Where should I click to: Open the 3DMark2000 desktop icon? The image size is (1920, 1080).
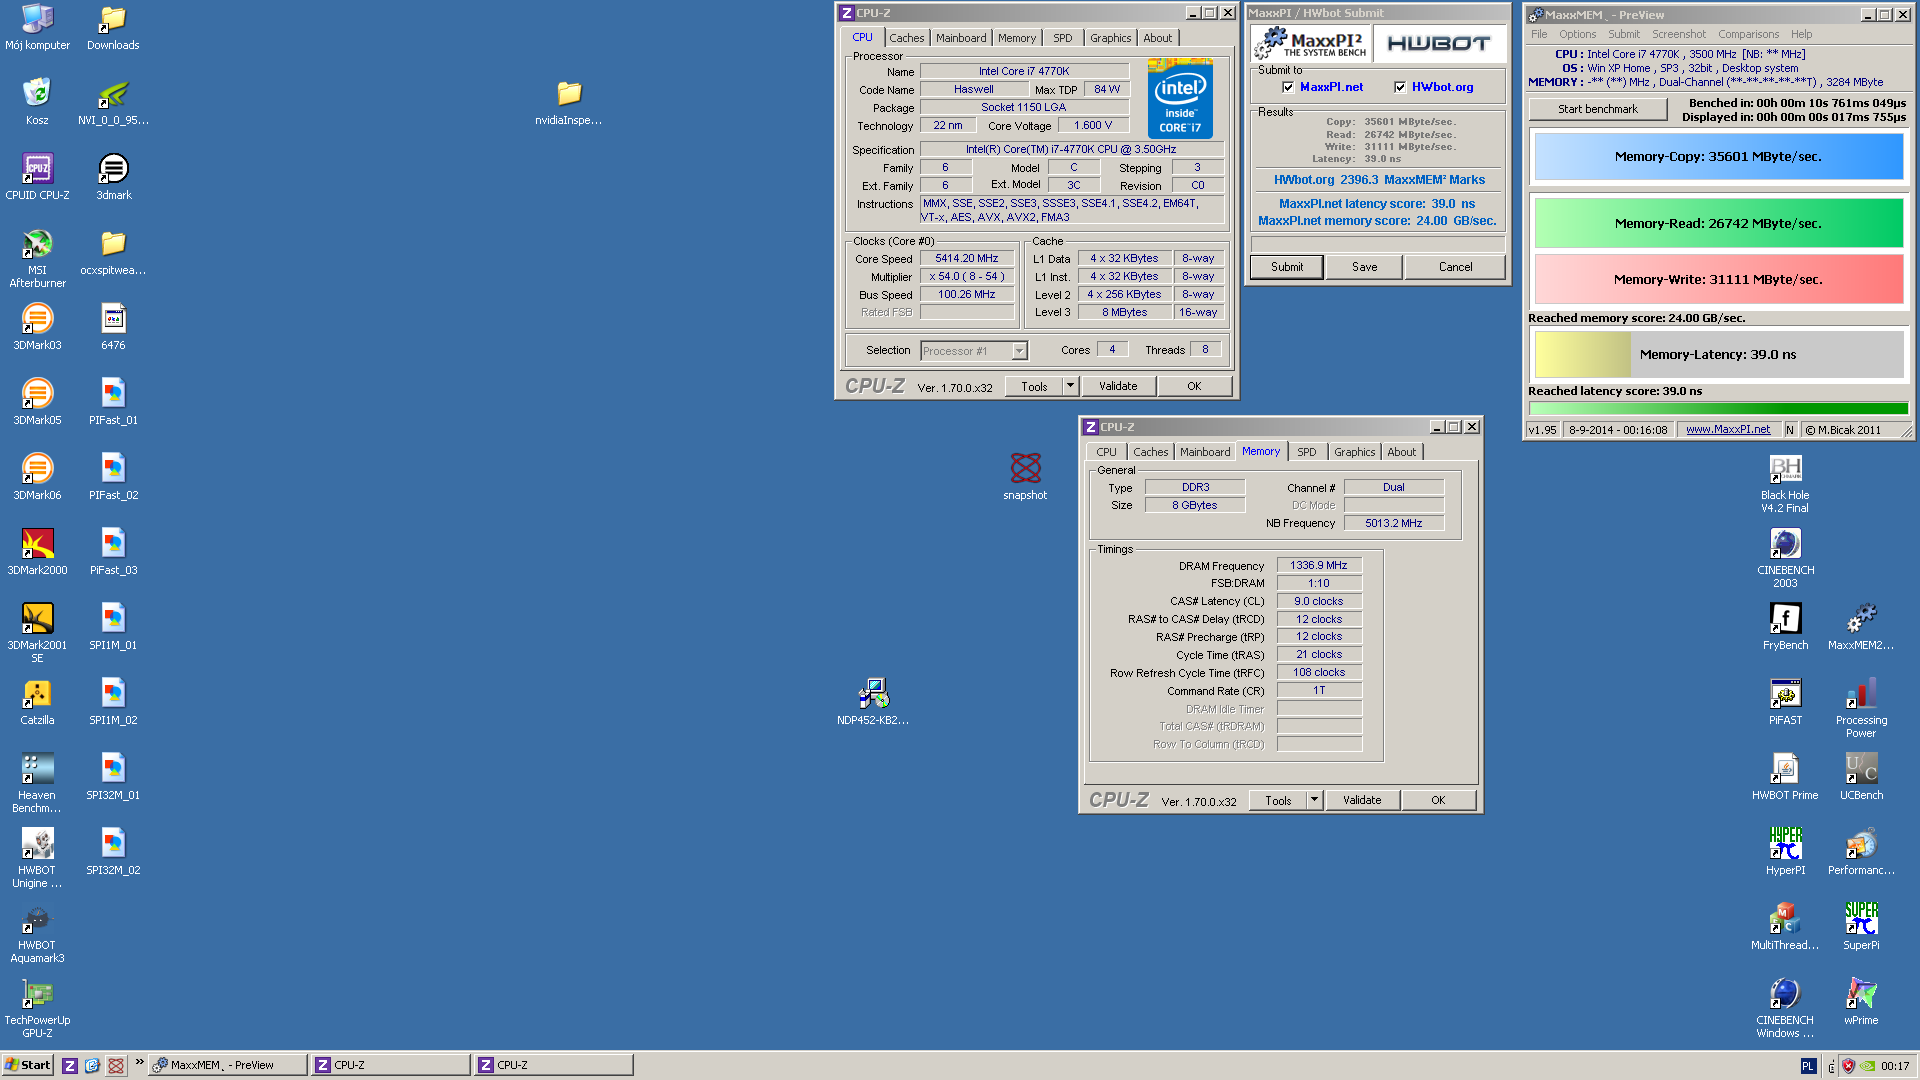click(x=37, y=551)
